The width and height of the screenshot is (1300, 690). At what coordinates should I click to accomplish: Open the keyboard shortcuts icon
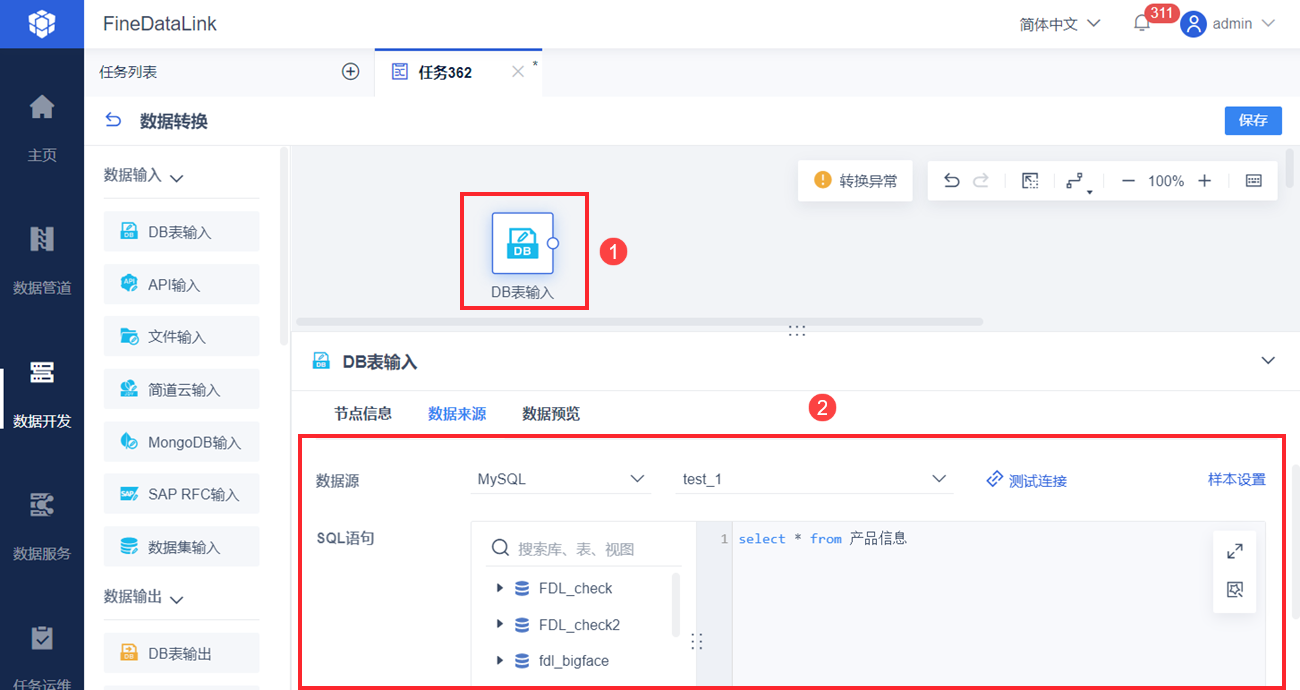pyautogui.click(x=1254, y=181)
